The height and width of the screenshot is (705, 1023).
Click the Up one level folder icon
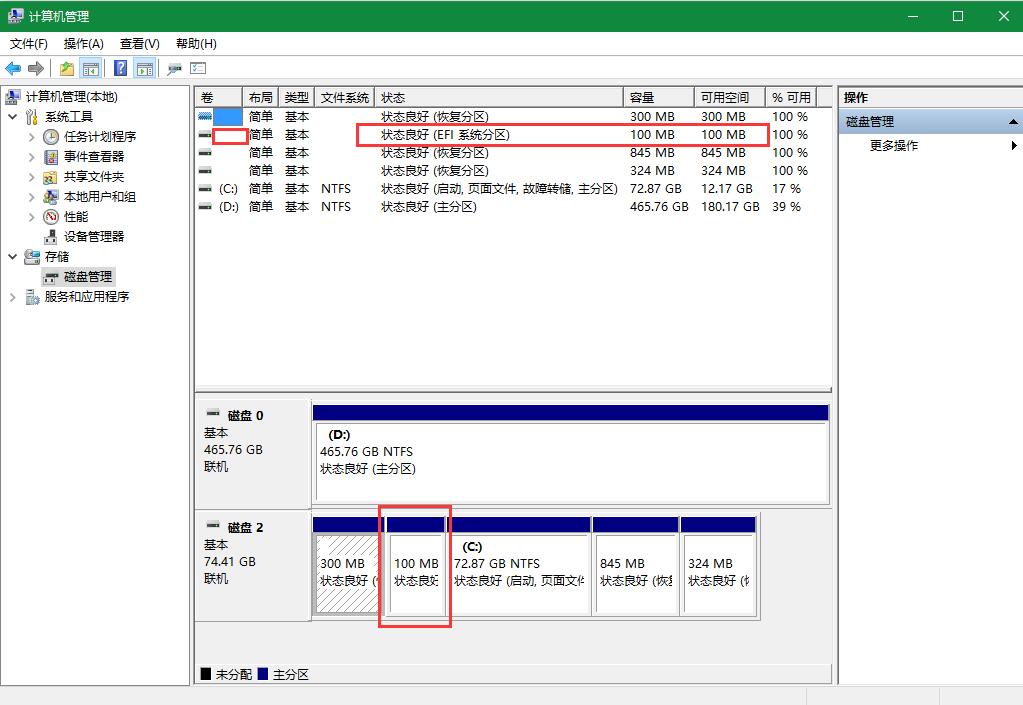[x=66, y=69]
